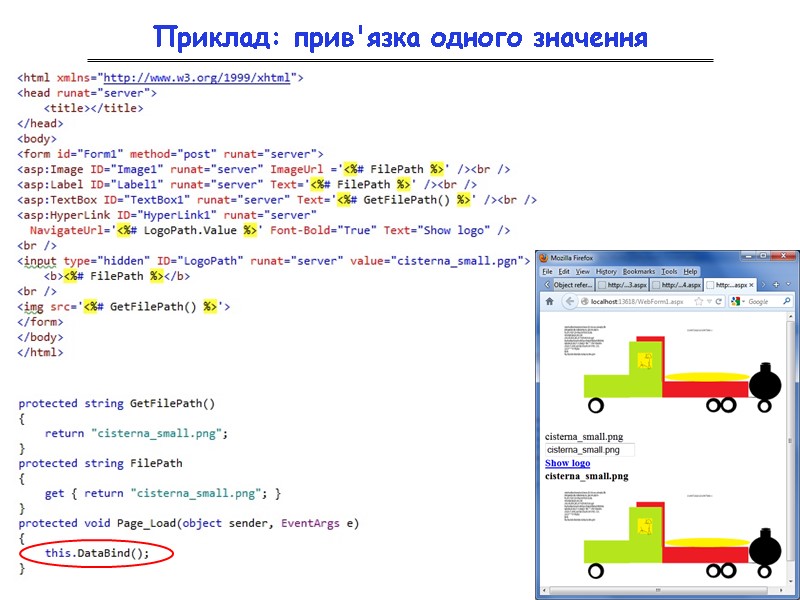The image size is (800, 600).
Task: Click the GetFilePath() method declaration
Action: point(117,404)
